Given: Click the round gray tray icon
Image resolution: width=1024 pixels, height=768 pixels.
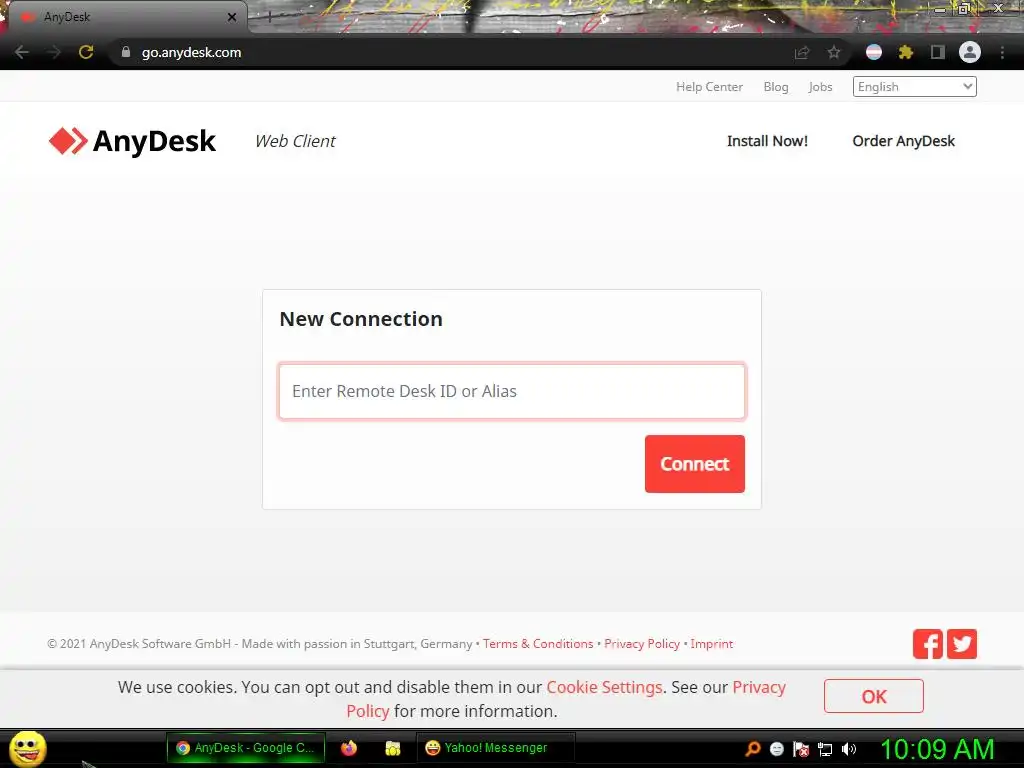Looking at the screenshot, I should [x=776, y=749].
